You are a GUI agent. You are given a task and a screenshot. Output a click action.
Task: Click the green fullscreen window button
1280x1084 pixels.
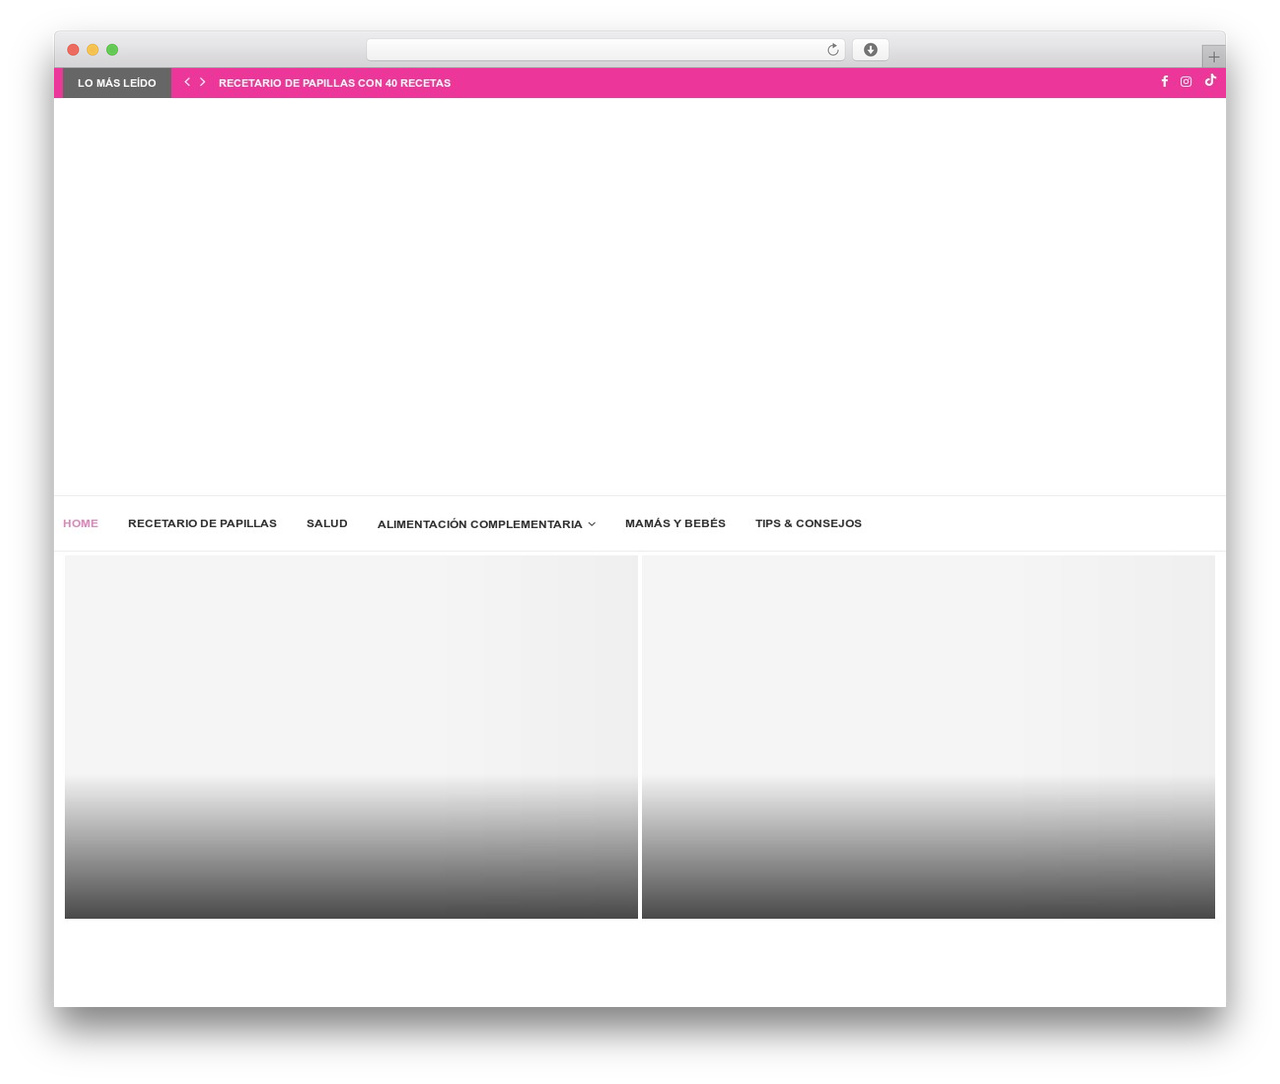coord(112,50)
